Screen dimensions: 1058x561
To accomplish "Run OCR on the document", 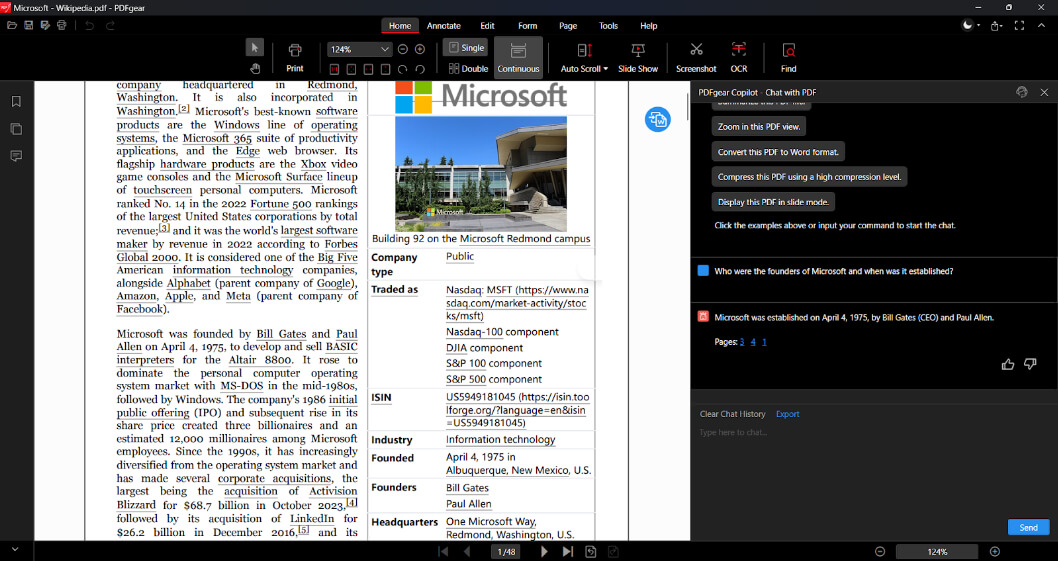I will point(739,58).
